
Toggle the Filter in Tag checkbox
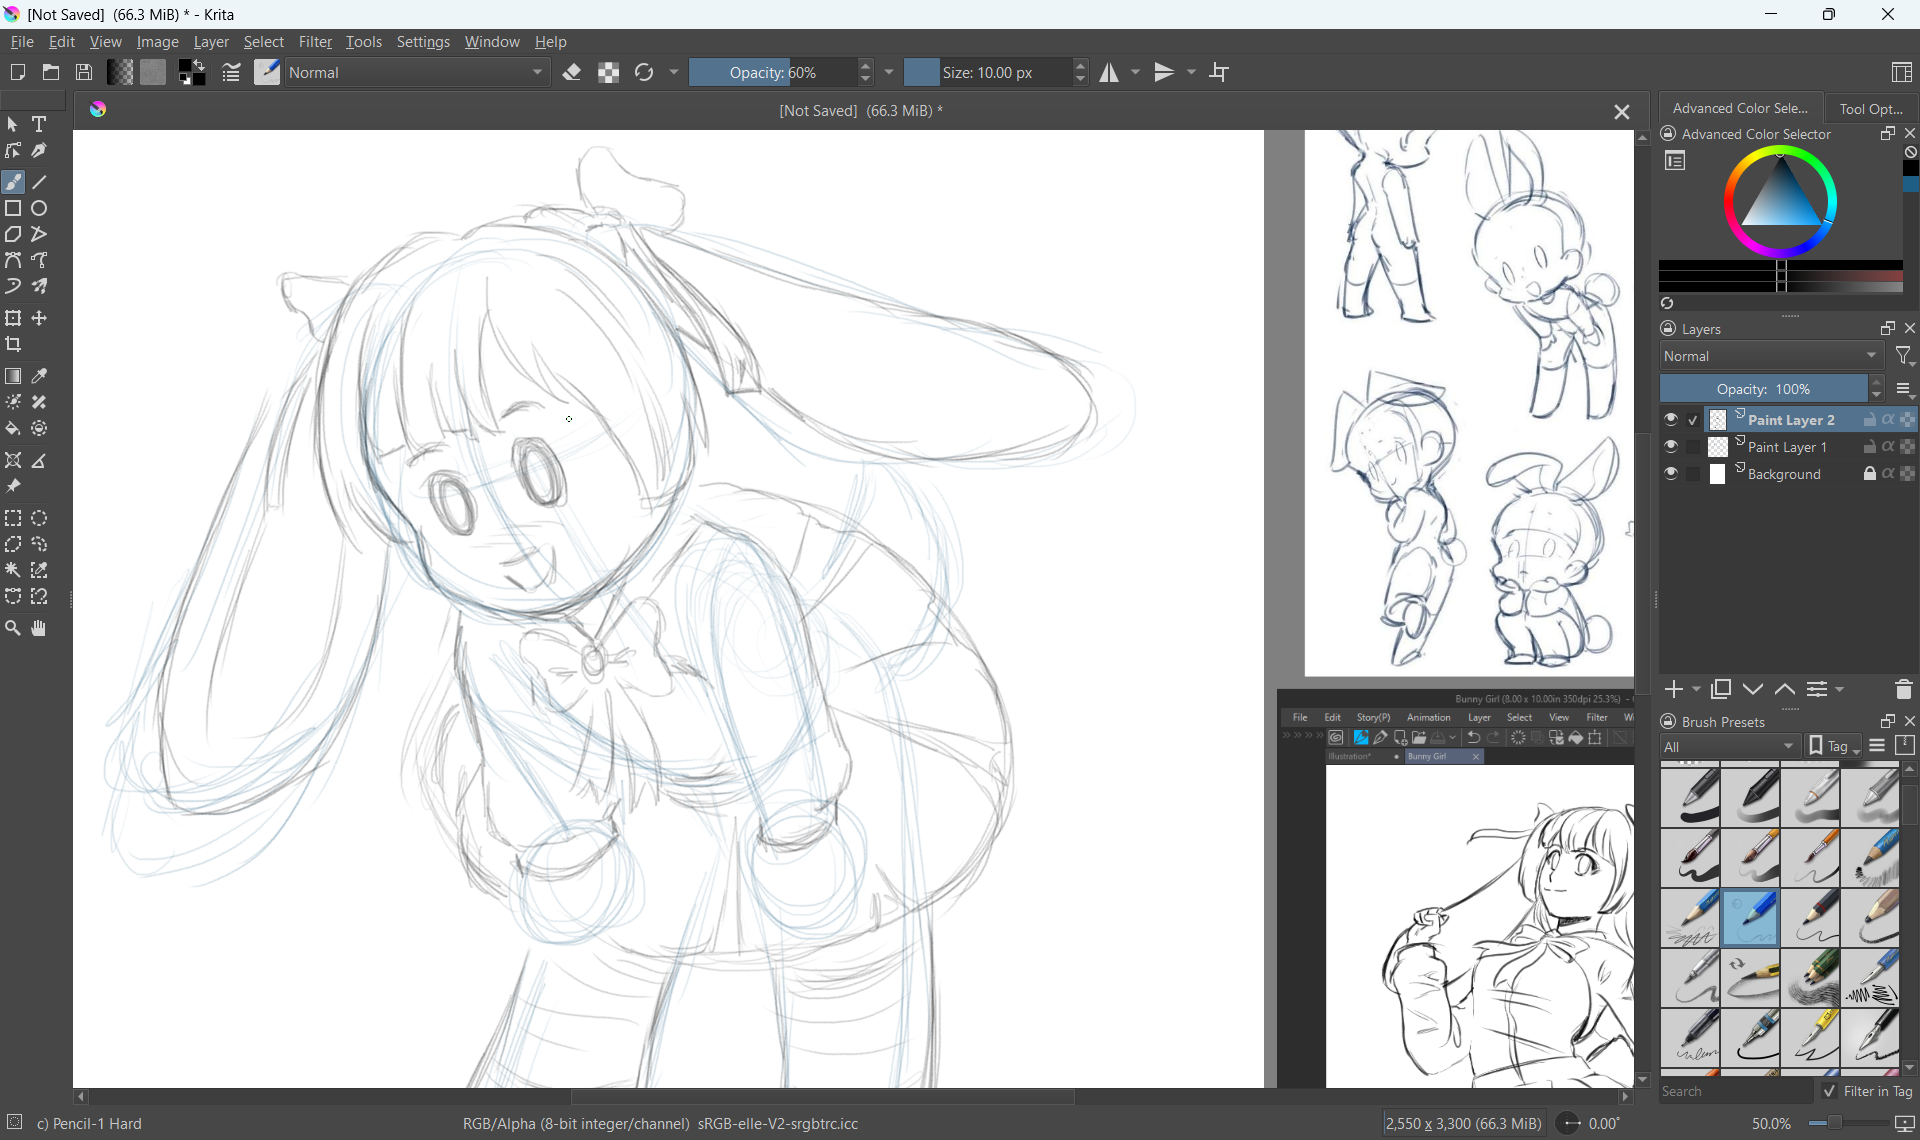pos(1829,1091)
